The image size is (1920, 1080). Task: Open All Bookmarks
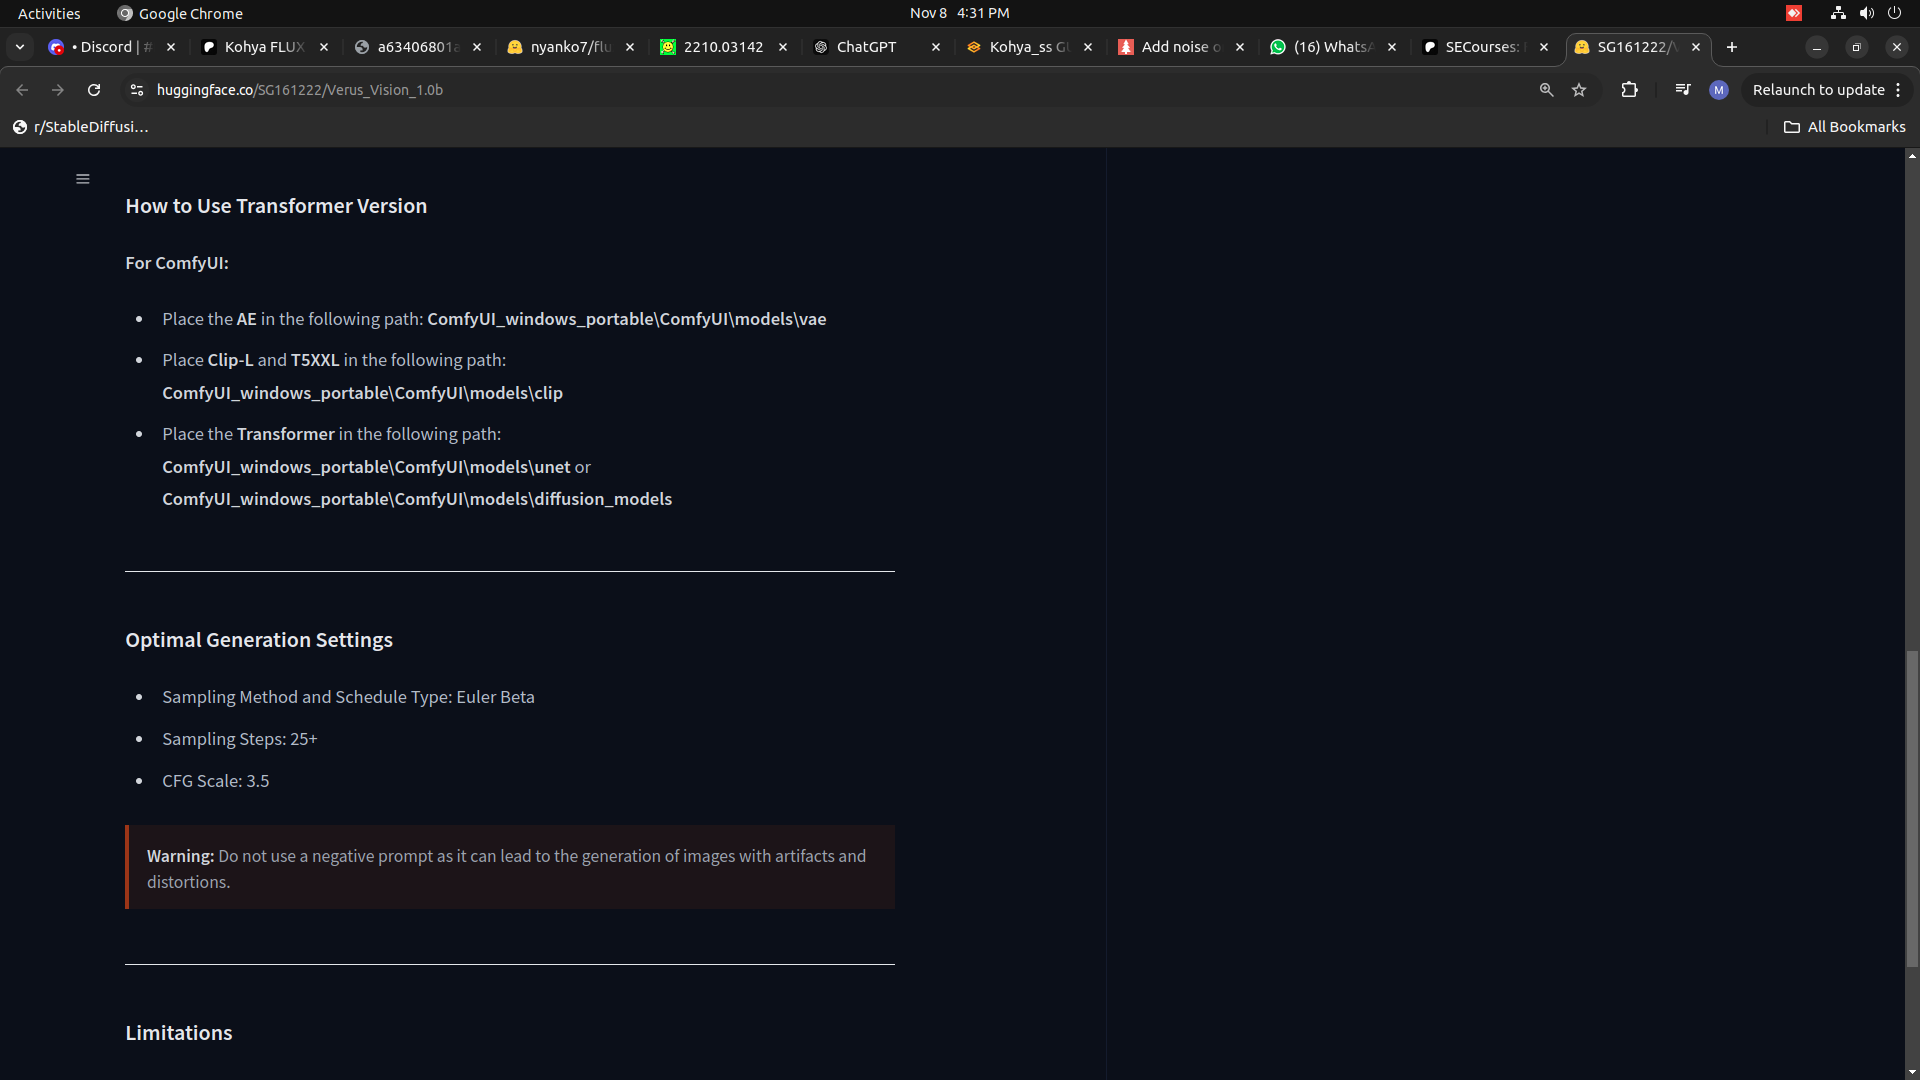(1844, 127)
